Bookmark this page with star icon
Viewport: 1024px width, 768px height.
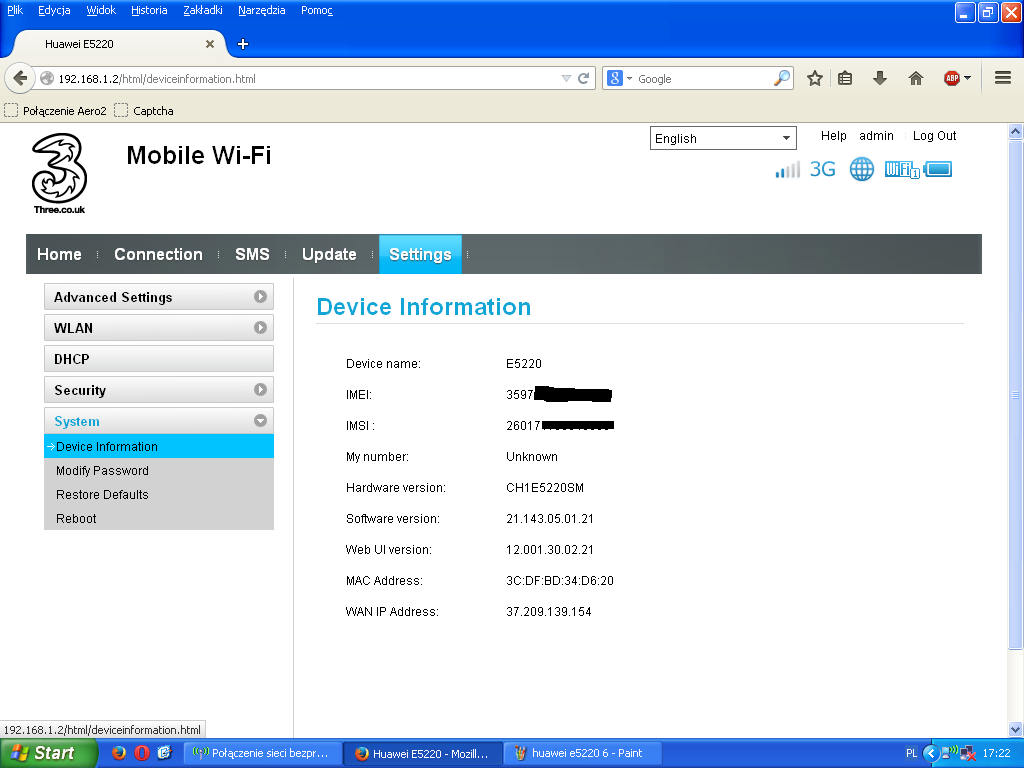tap(815, 78)
